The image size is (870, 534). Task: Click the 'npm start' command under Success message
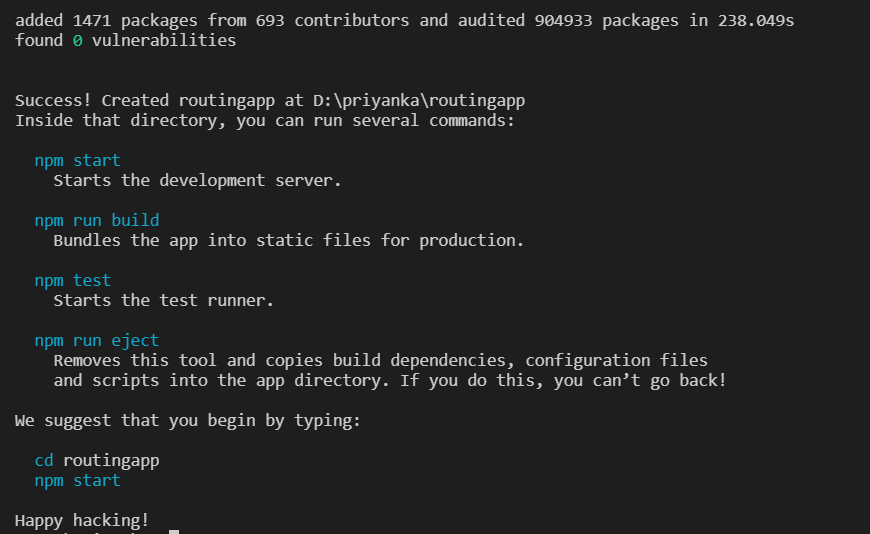click(77, 160)
